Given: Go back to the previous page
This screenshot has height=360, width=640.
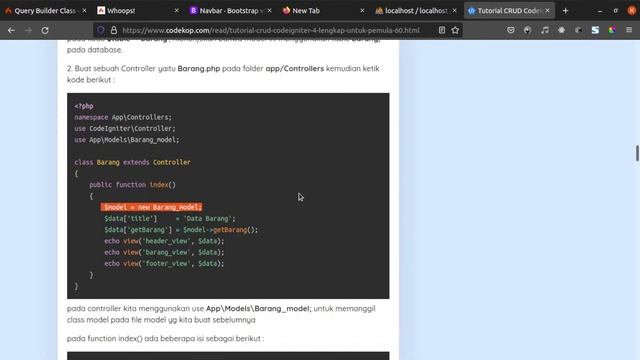Looking at the screenshot, I should click(11, 30).
